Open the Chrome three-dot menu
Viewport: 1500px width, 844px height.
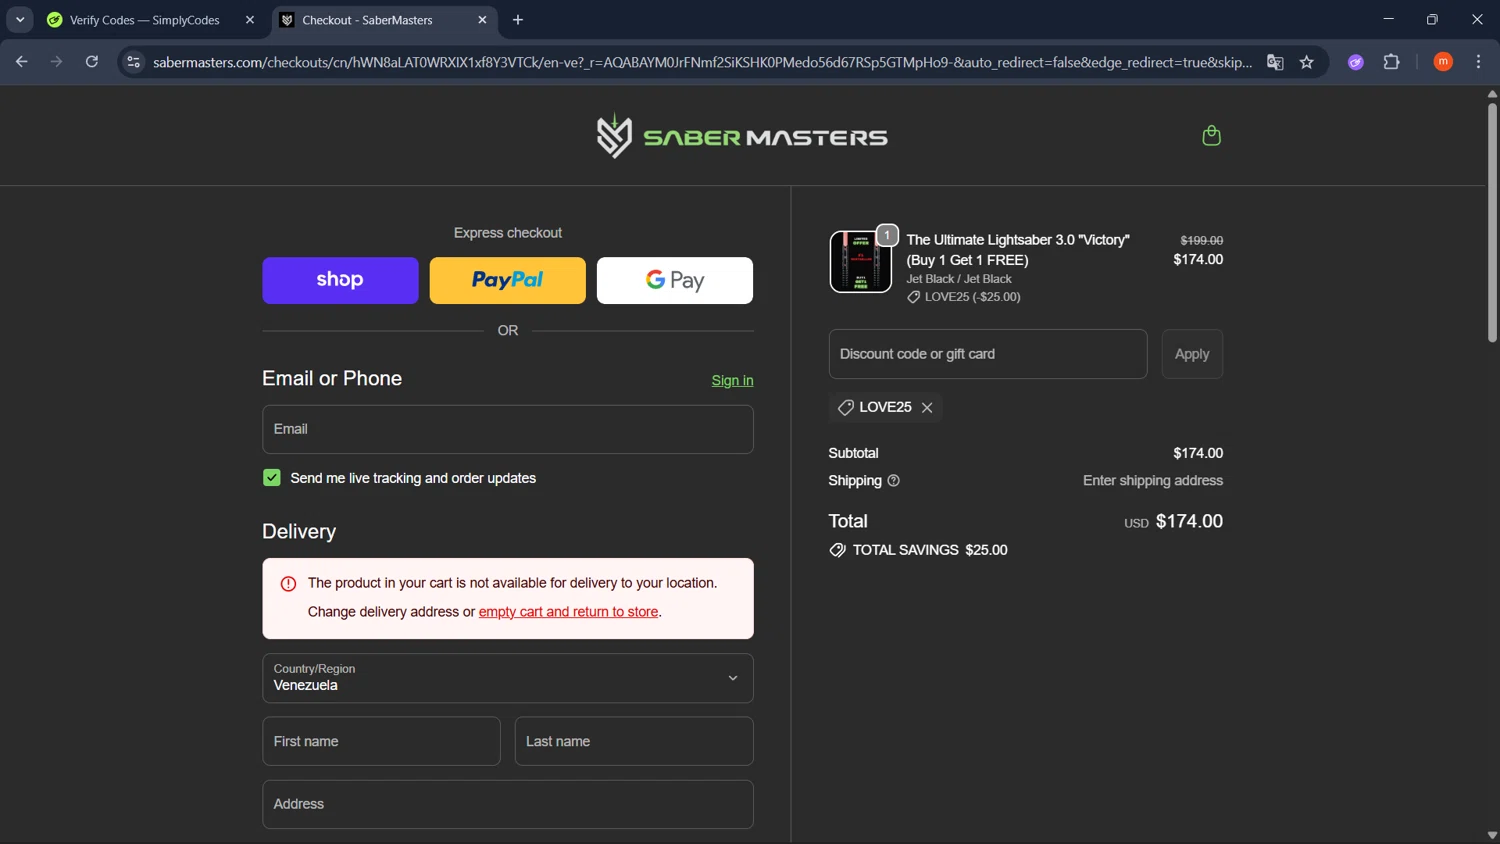pyautogui.click(x=1478, y=62)
